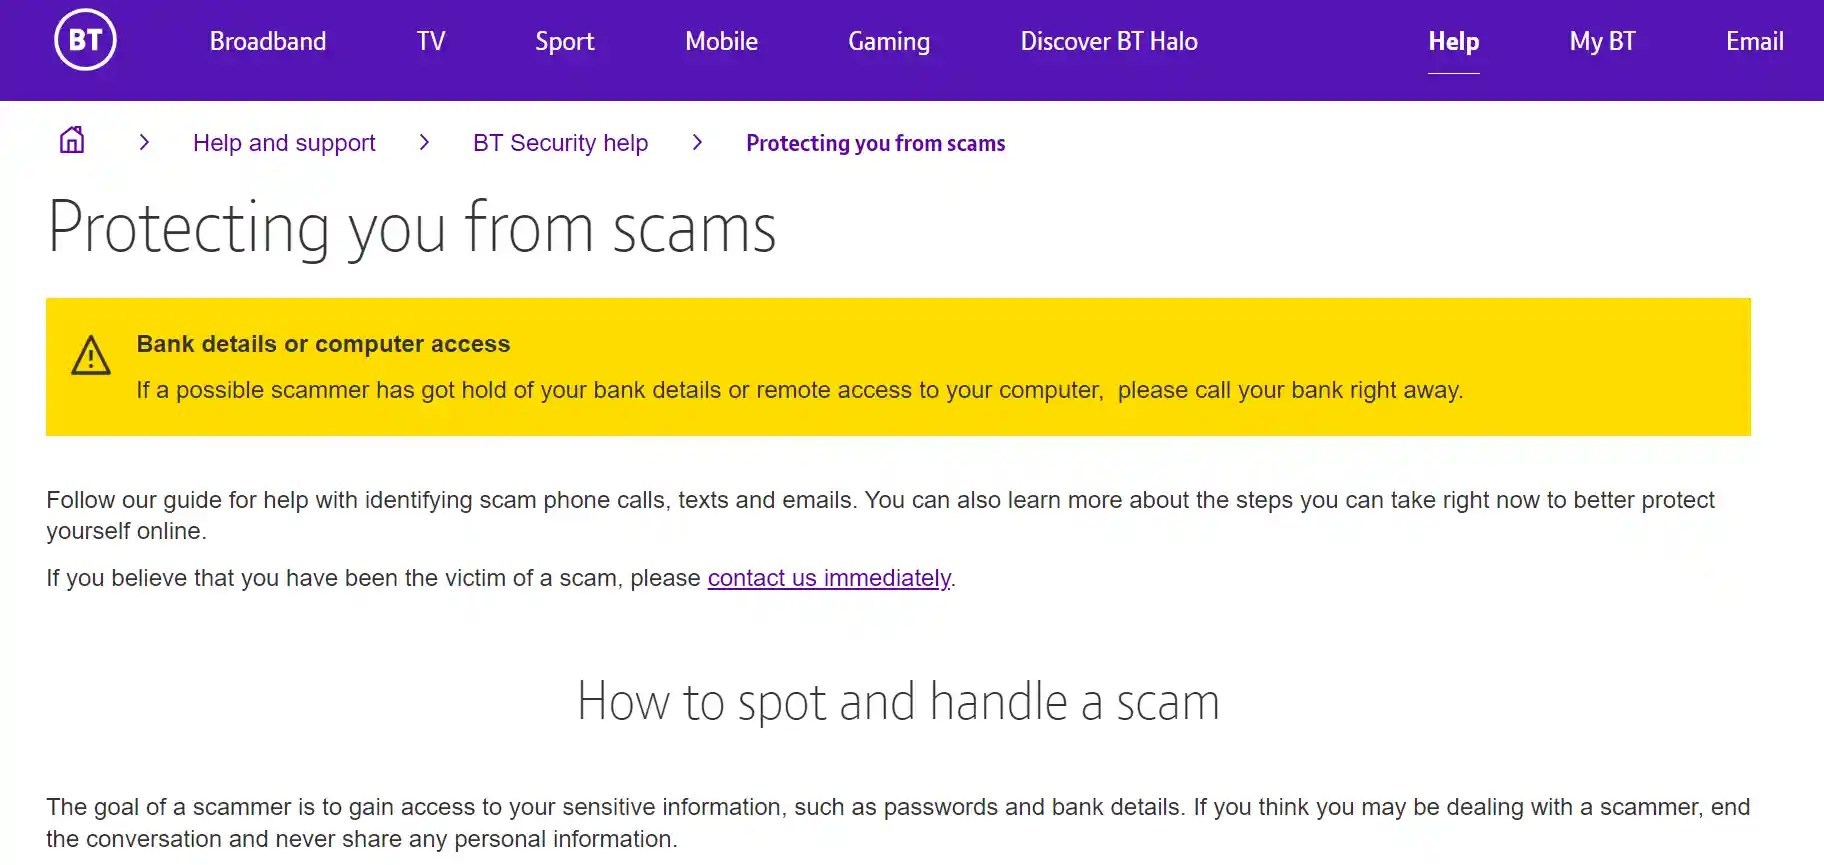Open the Gaming section
Image resolution: width=1824 pixels, height=865 pixels.
point(888,42)
